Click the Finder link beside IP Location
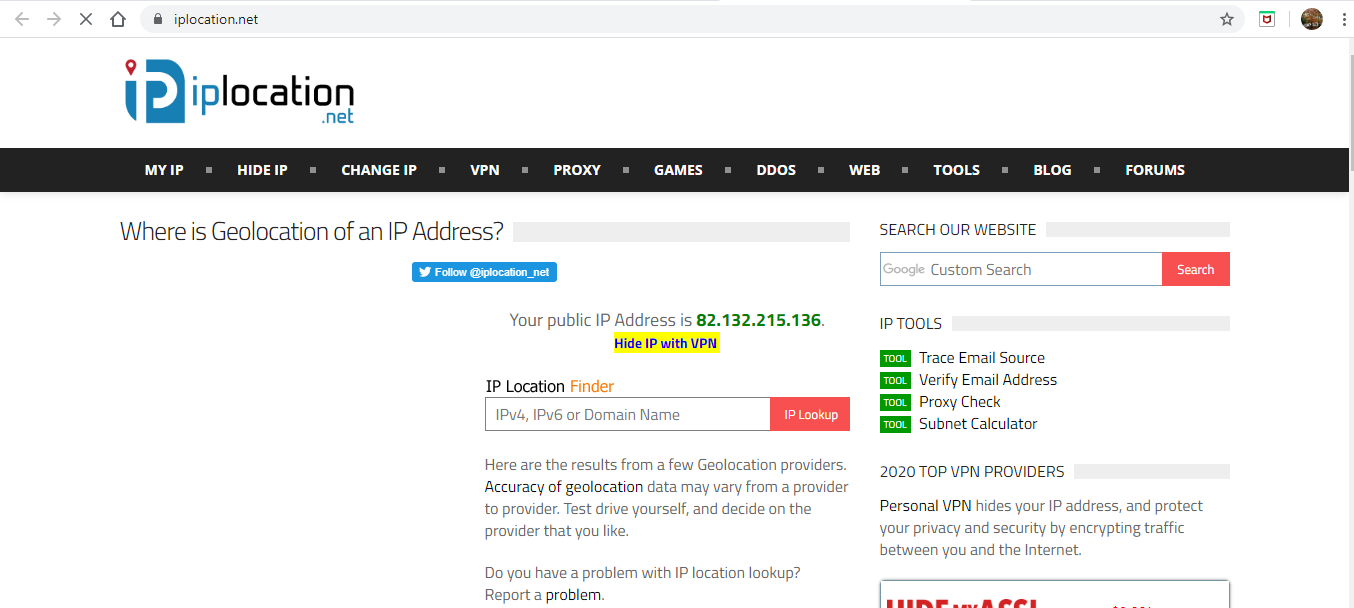Viewport: 1354px width, 608px height. point(592,386)
